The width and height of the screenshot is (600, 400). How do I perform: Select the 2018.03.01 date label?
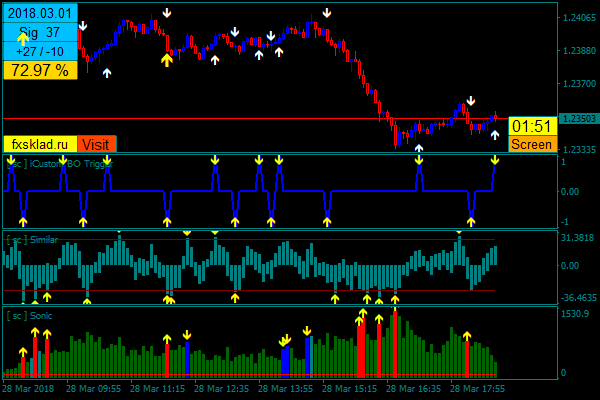tap(40, 13)
